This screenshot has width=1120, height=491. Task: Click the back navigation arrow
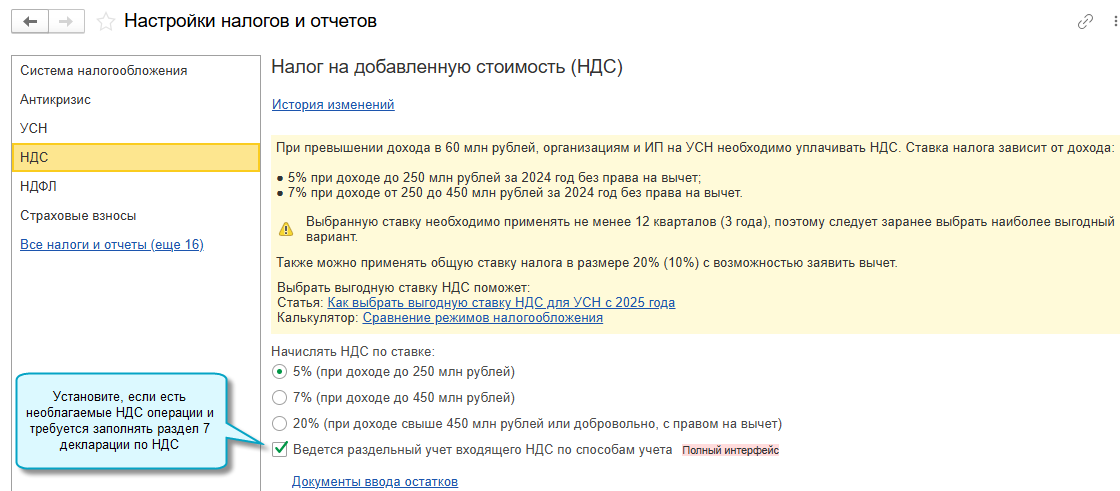29,22
